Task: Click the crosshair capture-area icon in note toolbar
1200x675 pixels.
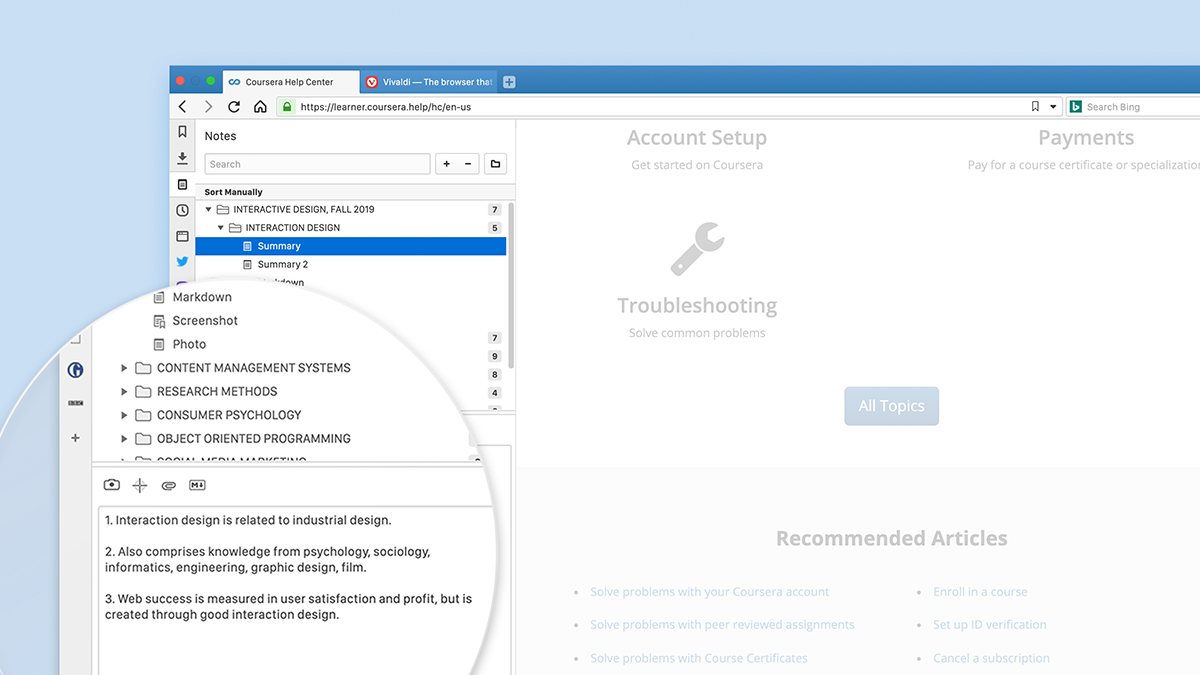Action: (140, 485)
